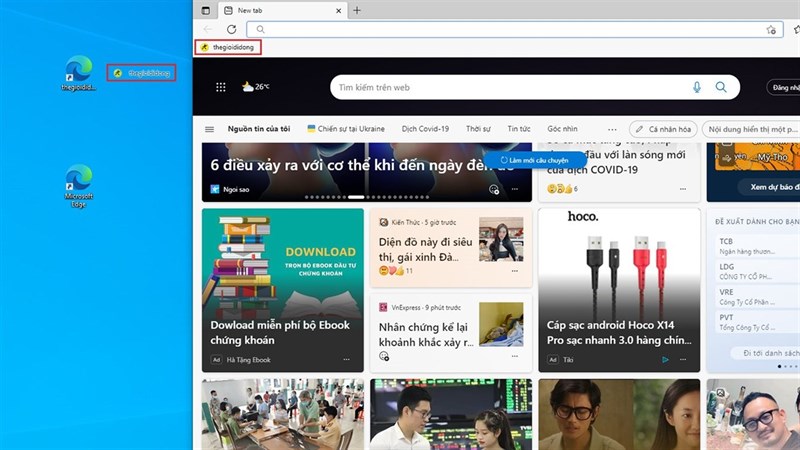Viewport: 800px width, 450px height.
Task: Reload the page with refresh icon
Action: [232, 30]
